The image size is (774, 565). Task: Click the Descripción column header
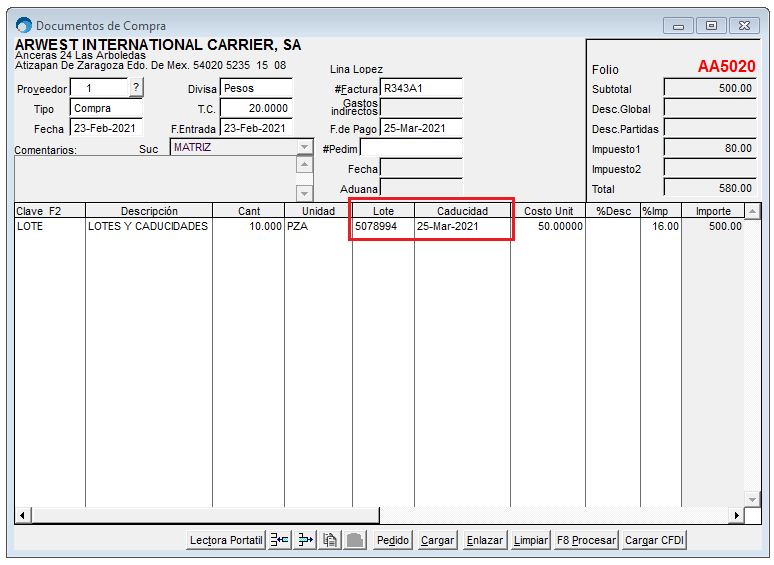pos(149,211)
